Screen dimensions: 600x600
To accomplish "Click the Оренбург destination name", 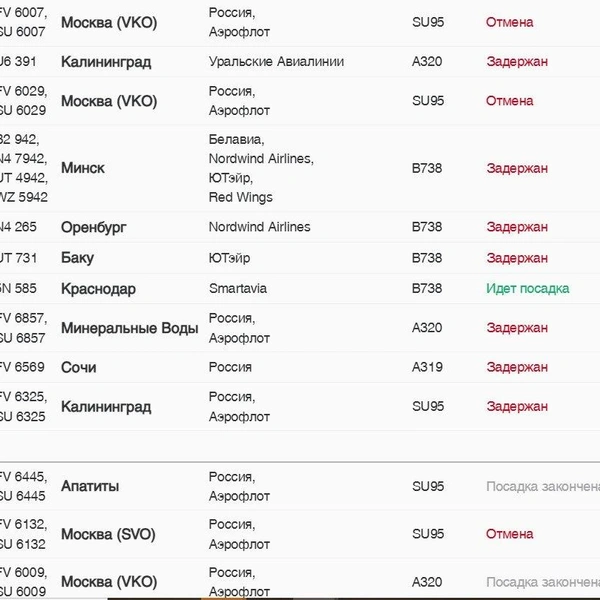I will click(93, 227).
